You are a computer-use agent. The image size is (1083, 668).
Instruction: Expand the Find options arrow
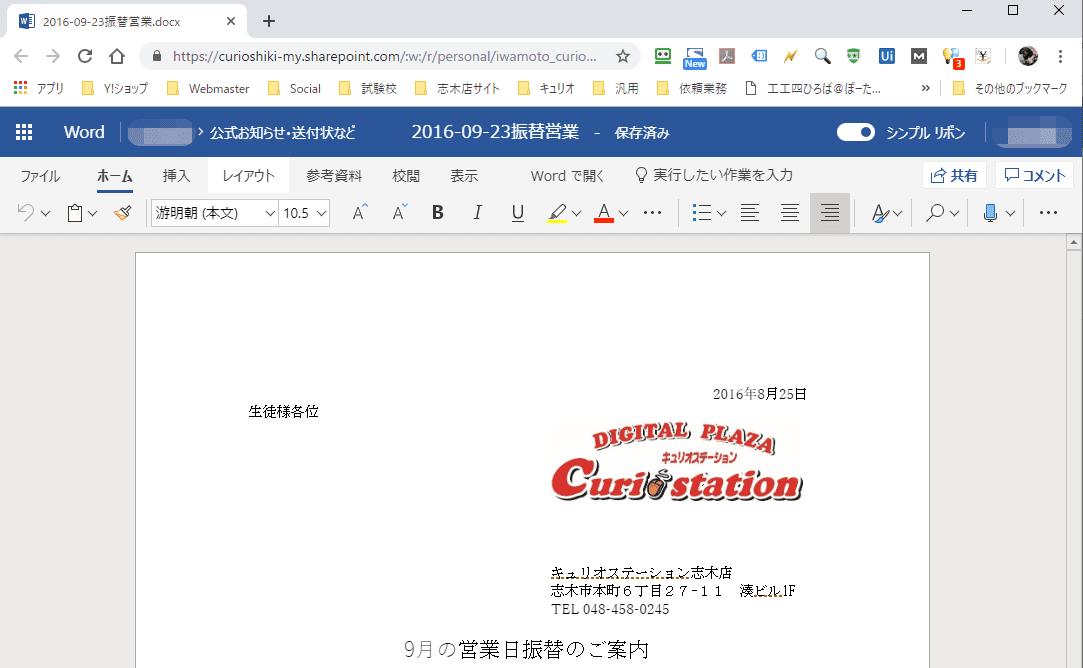point(955,213)
